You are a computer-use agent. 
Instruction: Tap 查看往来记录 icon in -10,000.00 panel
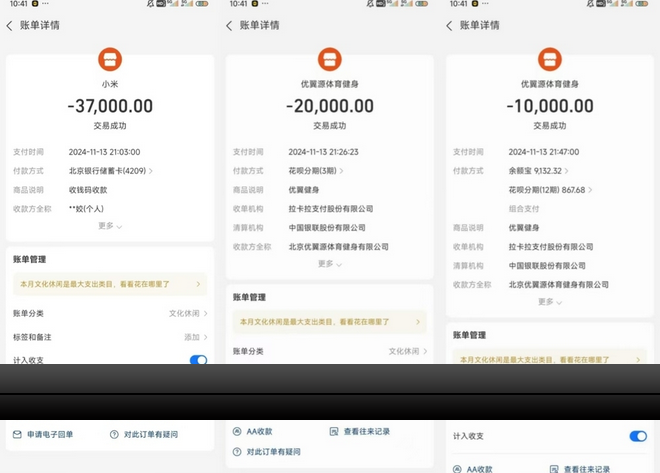click(554, 469)
